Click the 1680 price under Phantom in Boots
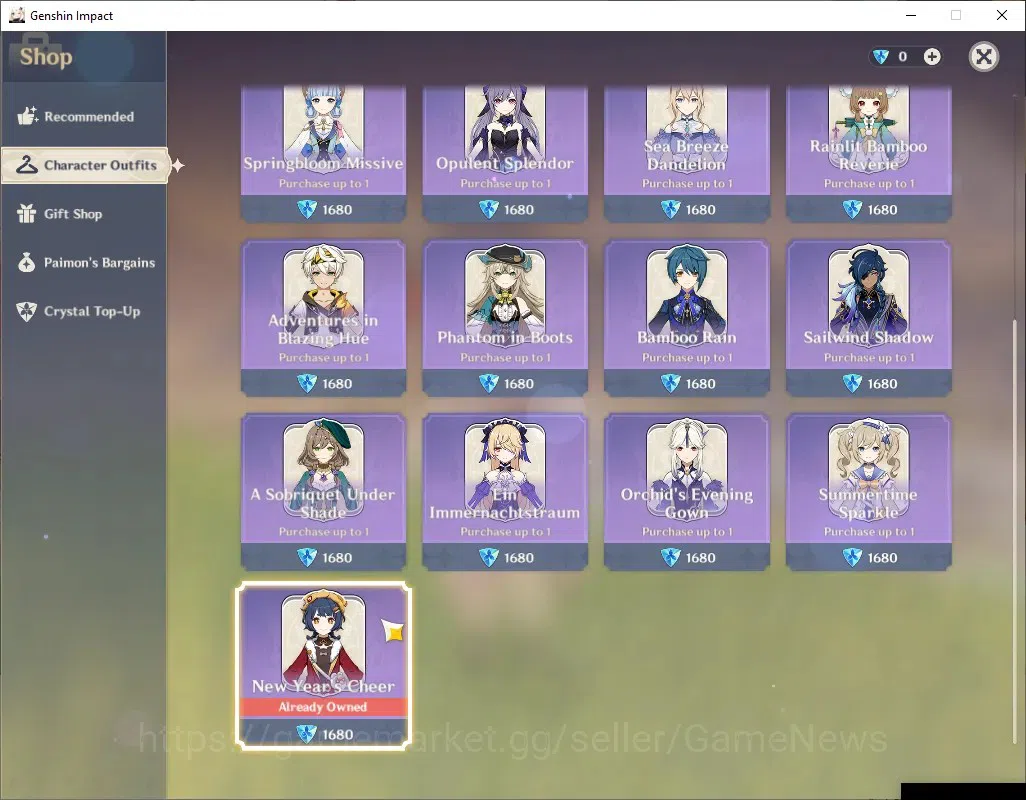Image resolution: width=1026 pixels, height=800 pixels. point(519,384)
